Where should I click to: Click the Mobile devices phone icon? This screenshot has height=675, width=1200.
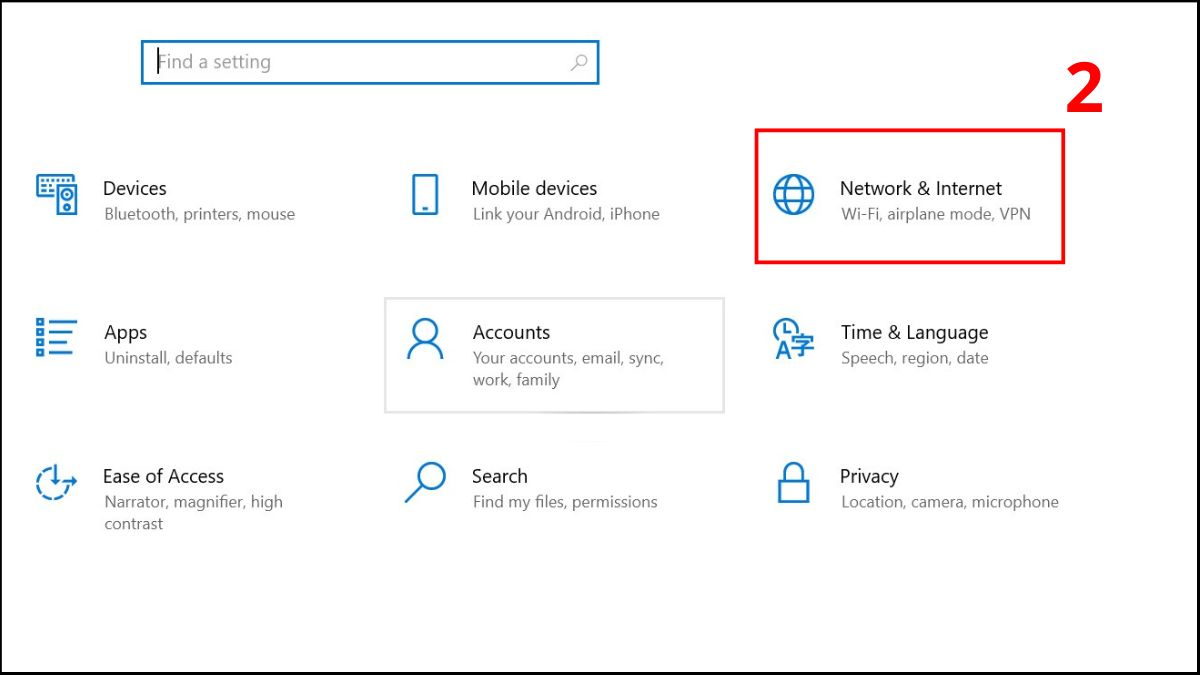tap(425, 194)
